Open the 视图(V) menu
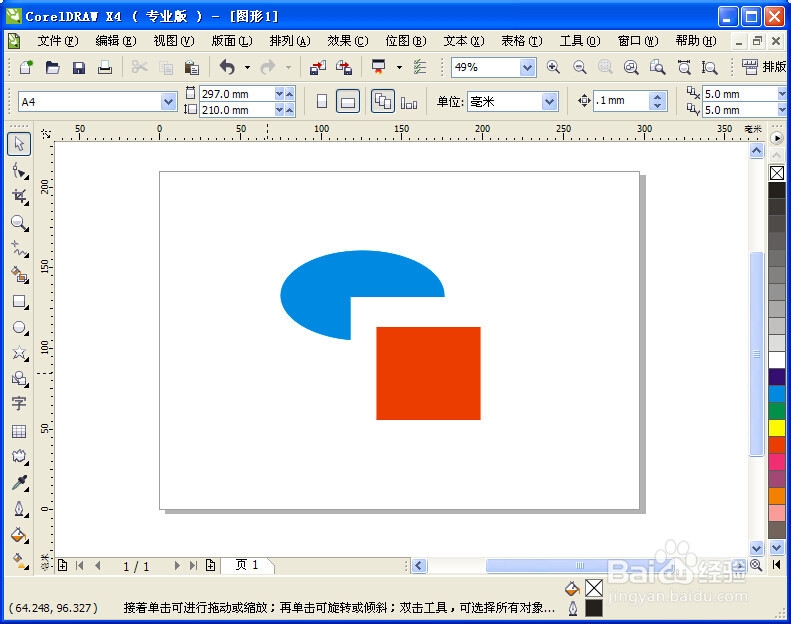The height and width of the screenshot is (624, 791). pyautogui.click(x=174, y=41)
